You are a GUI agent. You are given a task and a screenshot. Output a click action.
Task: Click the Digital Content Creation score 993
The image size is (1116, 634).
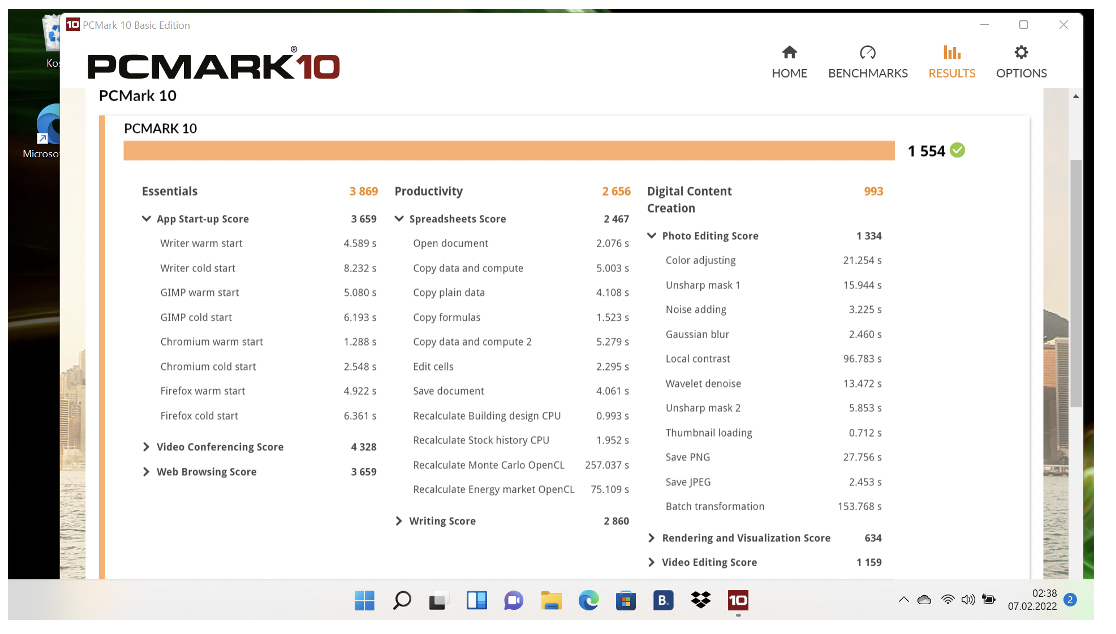coord(873,191)
